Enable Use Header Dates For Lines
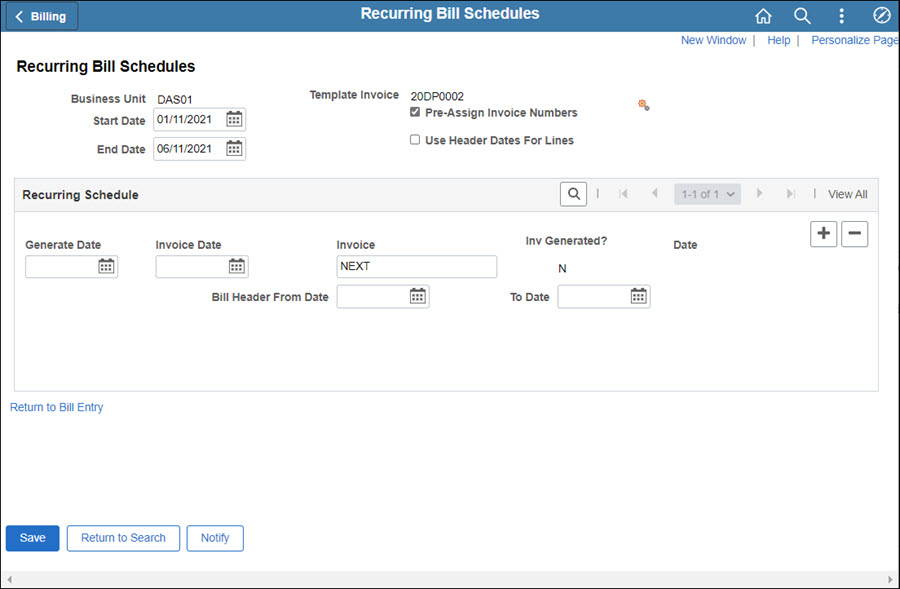 (x=415, y=139)
